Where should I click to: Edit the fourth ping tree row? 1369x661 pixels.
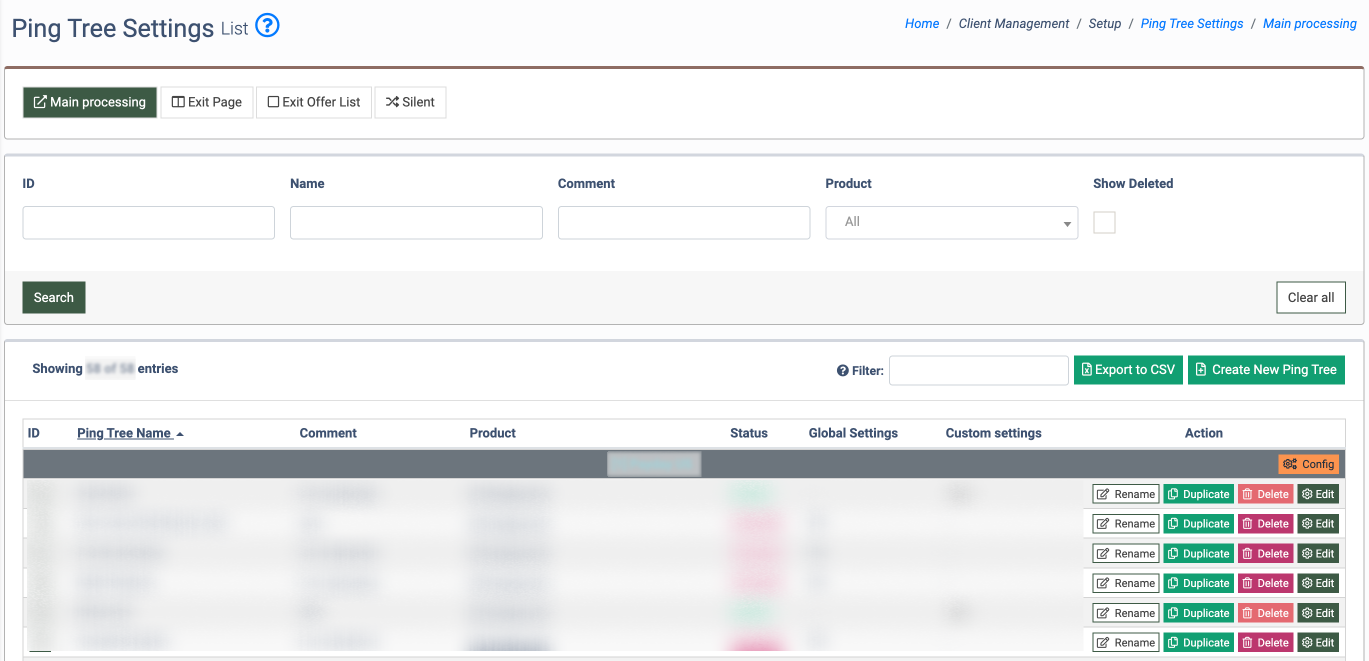coord(1317,583)
